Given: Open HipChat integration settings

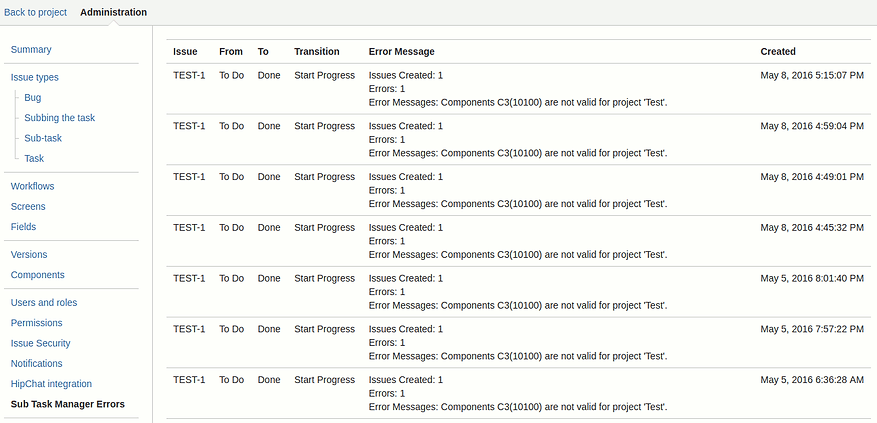Looking at the screenshot, I should pos(51,383).
